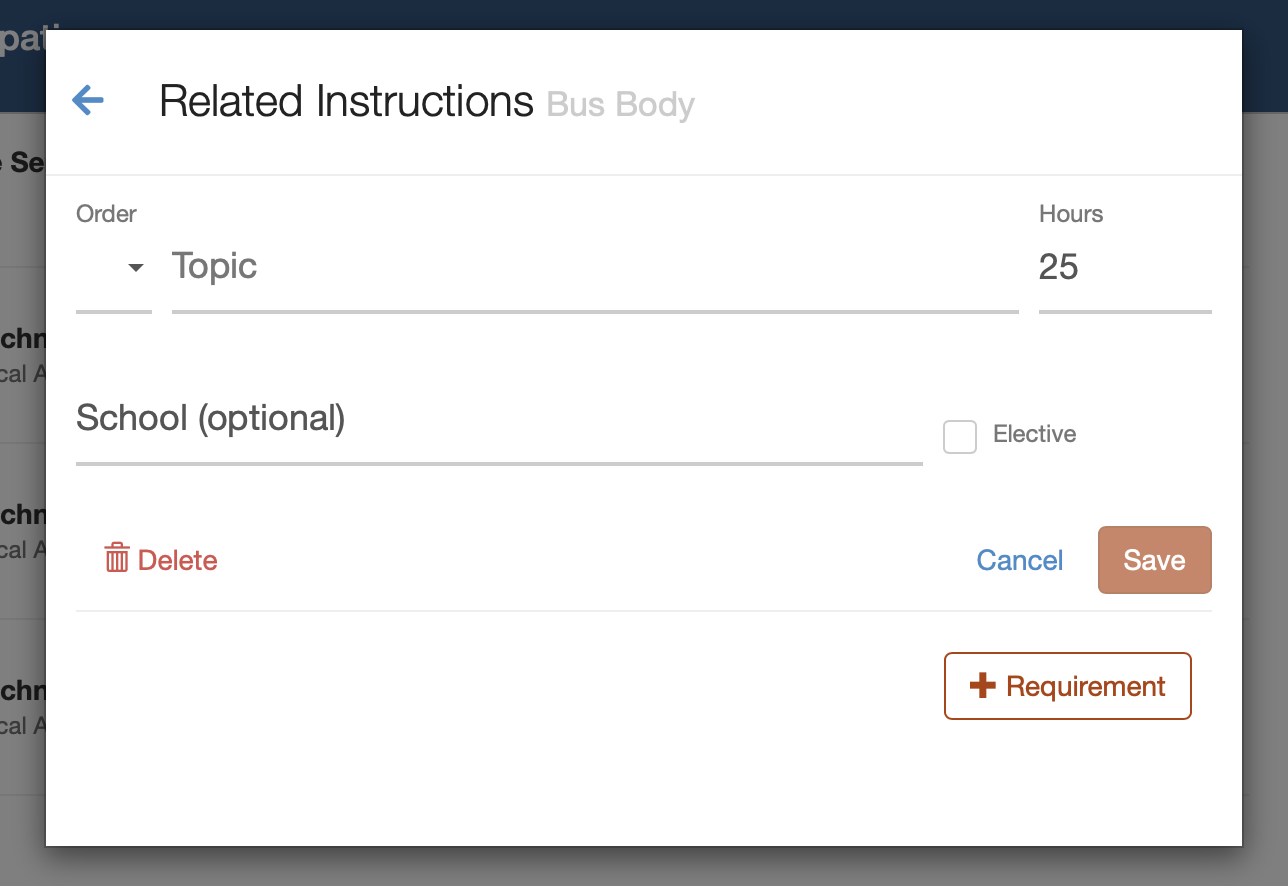The width and height of the screenshot is (1288, 886).
Task: Click the red trash can icon
Action: (x=117, y=558)
